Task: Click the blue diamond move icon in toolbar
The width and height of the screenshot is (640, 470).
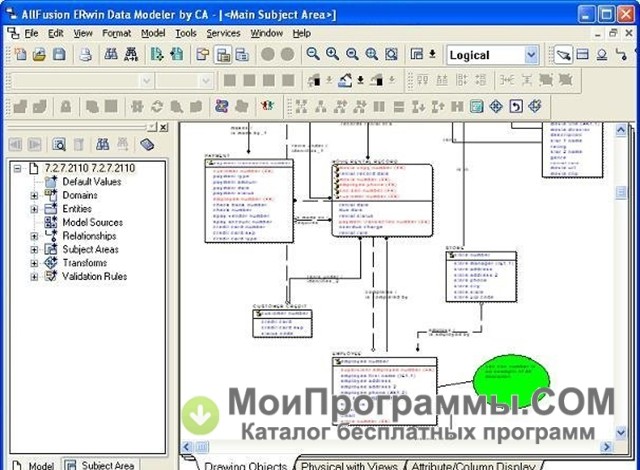Action: 496,107
